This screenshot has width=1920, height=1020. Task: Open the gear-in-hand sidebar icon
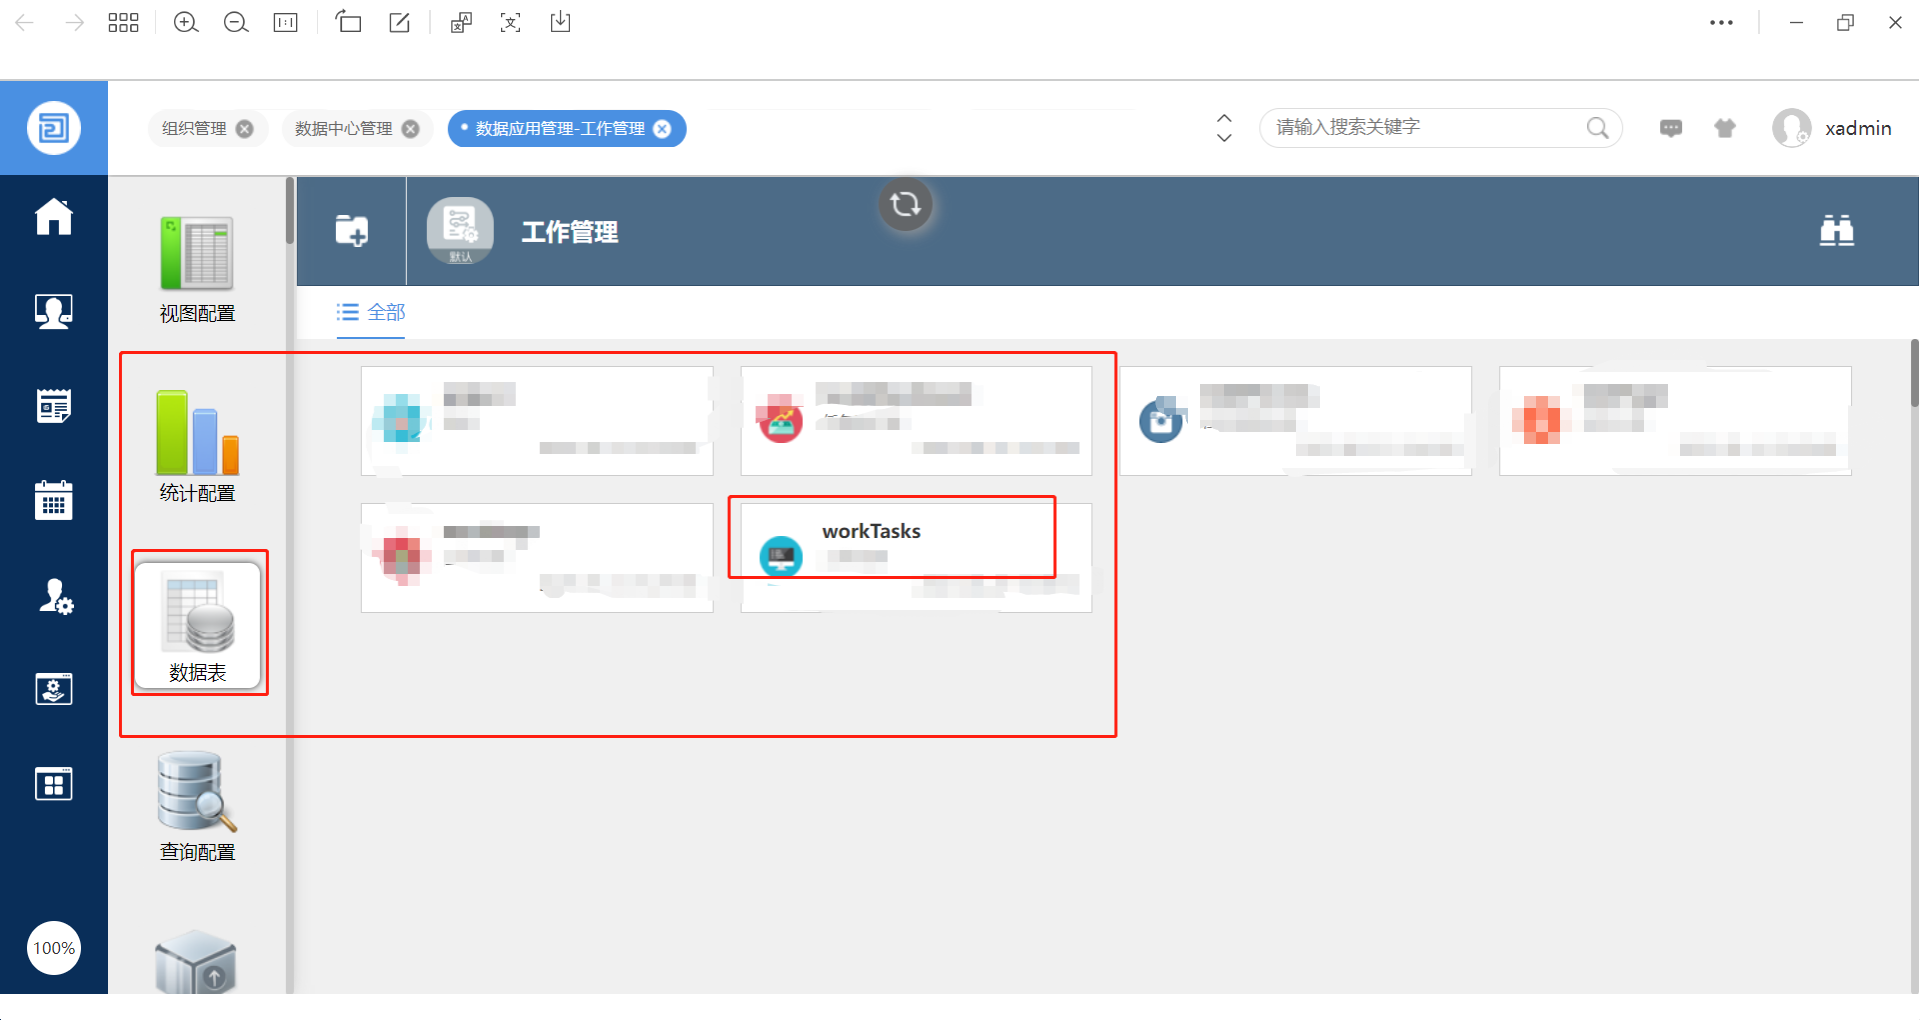point(54,689)
